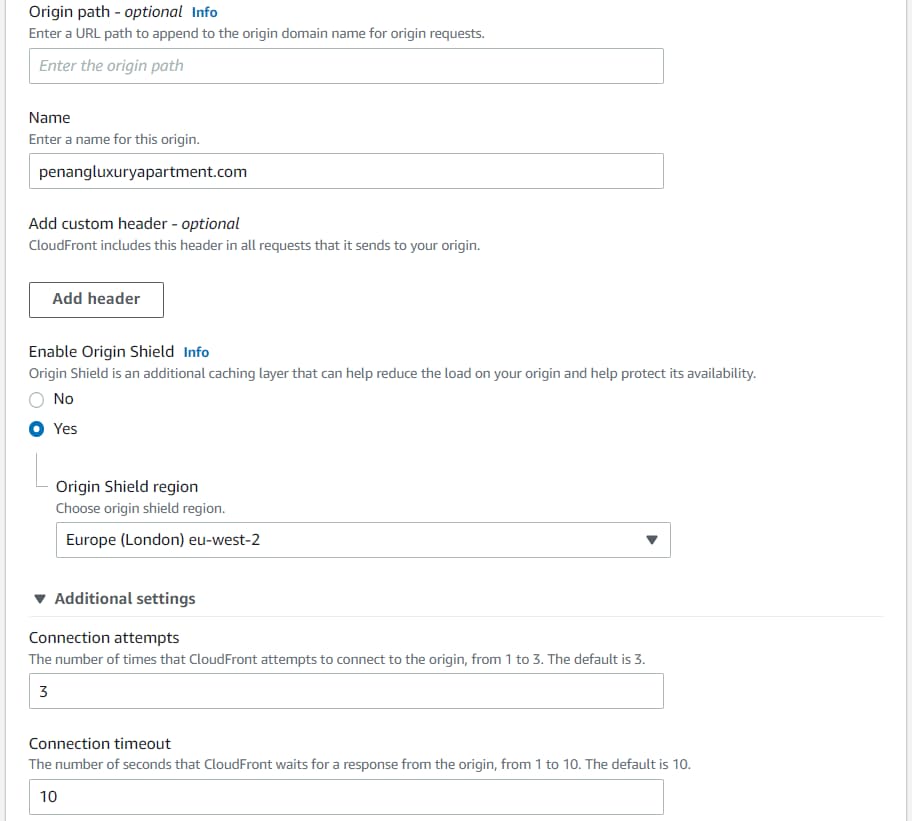Select the No radio button

36,399
